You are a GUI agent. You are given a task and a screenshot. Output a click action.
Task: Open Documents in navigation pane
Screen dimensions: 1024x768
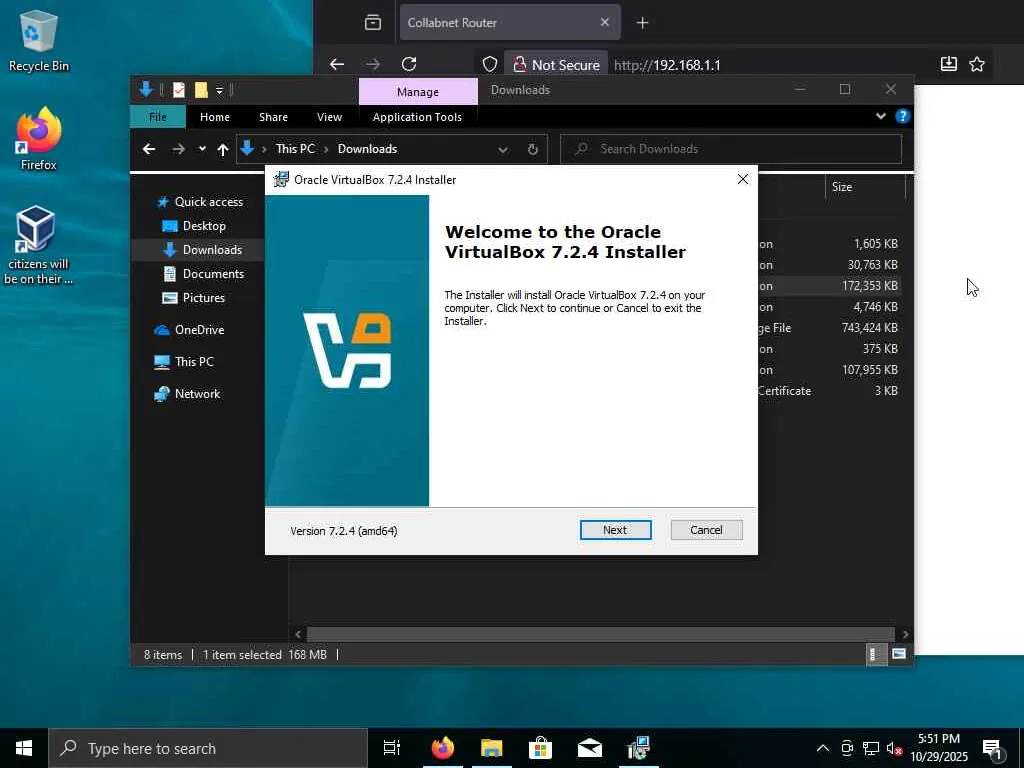pos(204,274)
